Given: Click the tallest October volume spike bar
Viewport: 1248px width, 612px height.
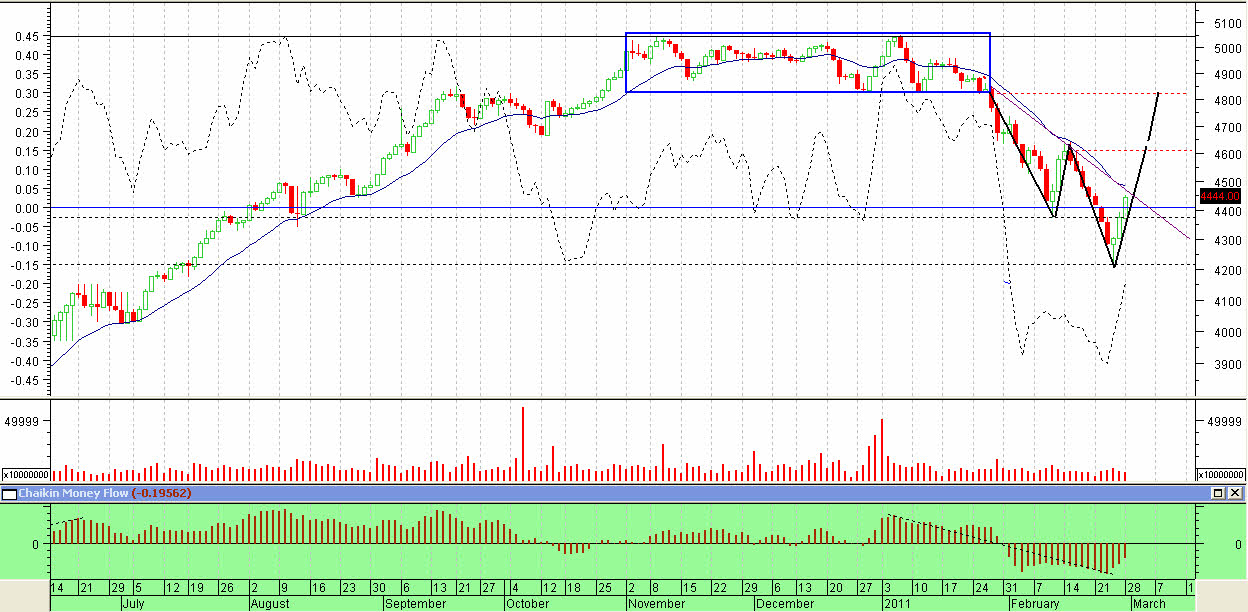Looking at the screenshot, I should (523, 443).
